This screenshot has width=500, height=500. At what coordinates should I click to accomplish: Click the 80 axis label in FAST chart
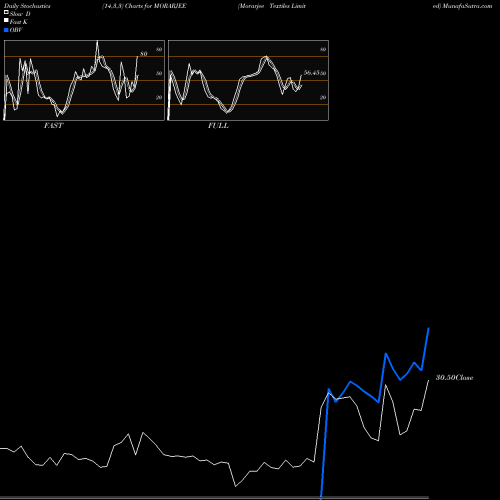(159, 49)
